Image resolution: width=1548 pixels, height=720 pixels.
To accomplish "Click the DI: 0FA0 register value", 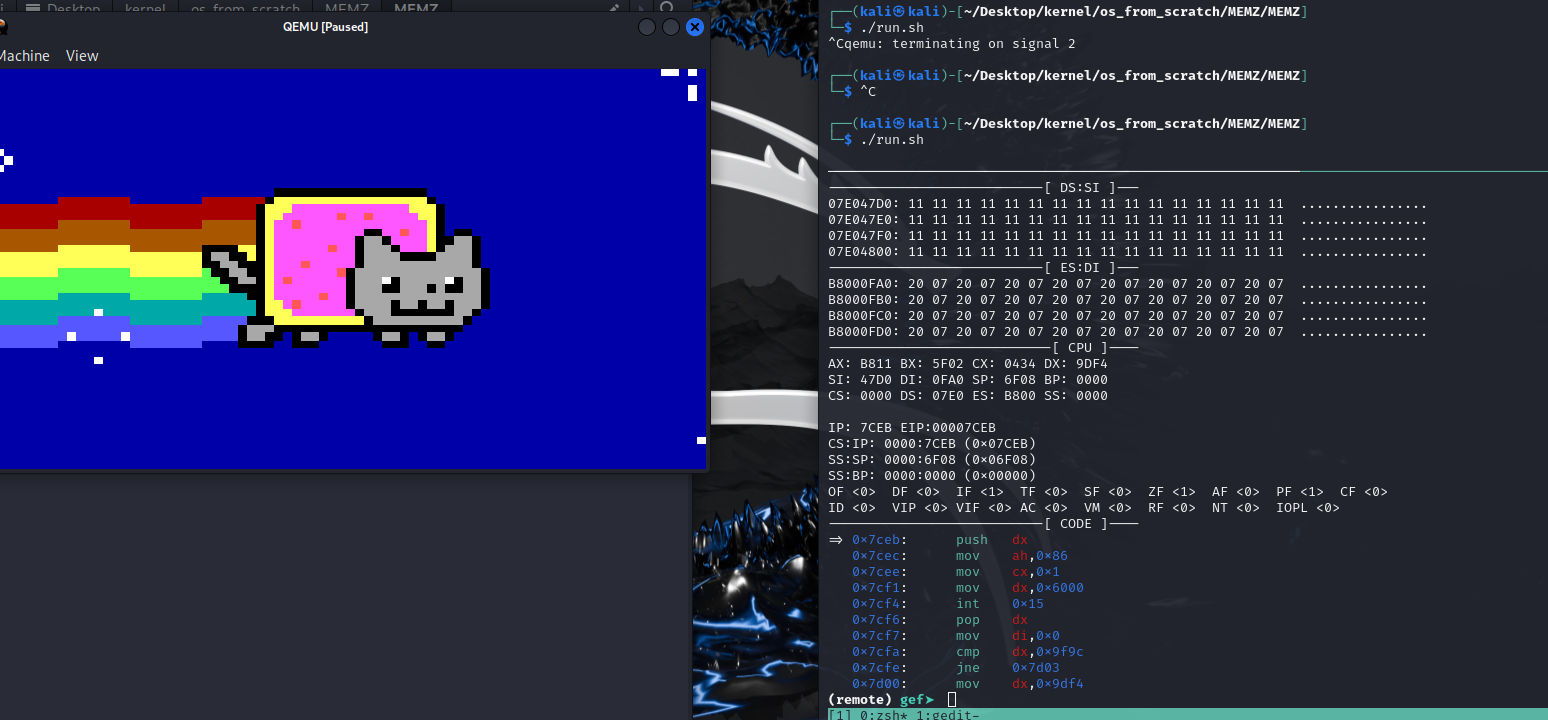I will coord(932,380).
